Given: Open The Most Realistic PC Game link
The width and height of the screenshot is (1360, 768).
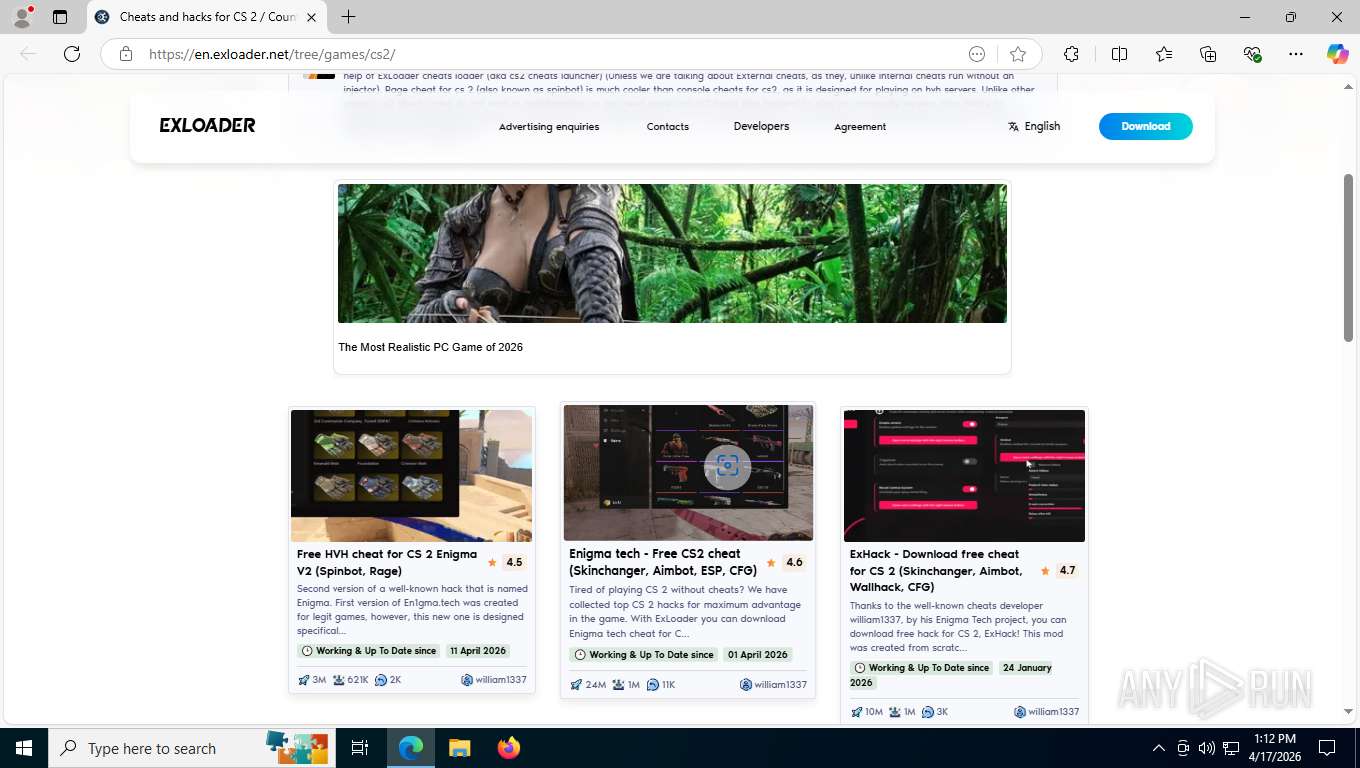Looking at the screenshot, I should (431, 347).
